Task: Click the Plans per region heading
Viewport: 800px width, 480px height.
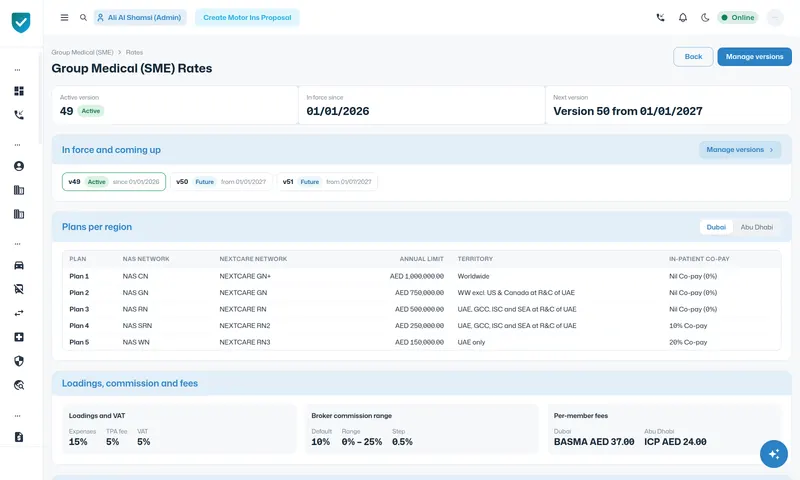Action: 97,227
